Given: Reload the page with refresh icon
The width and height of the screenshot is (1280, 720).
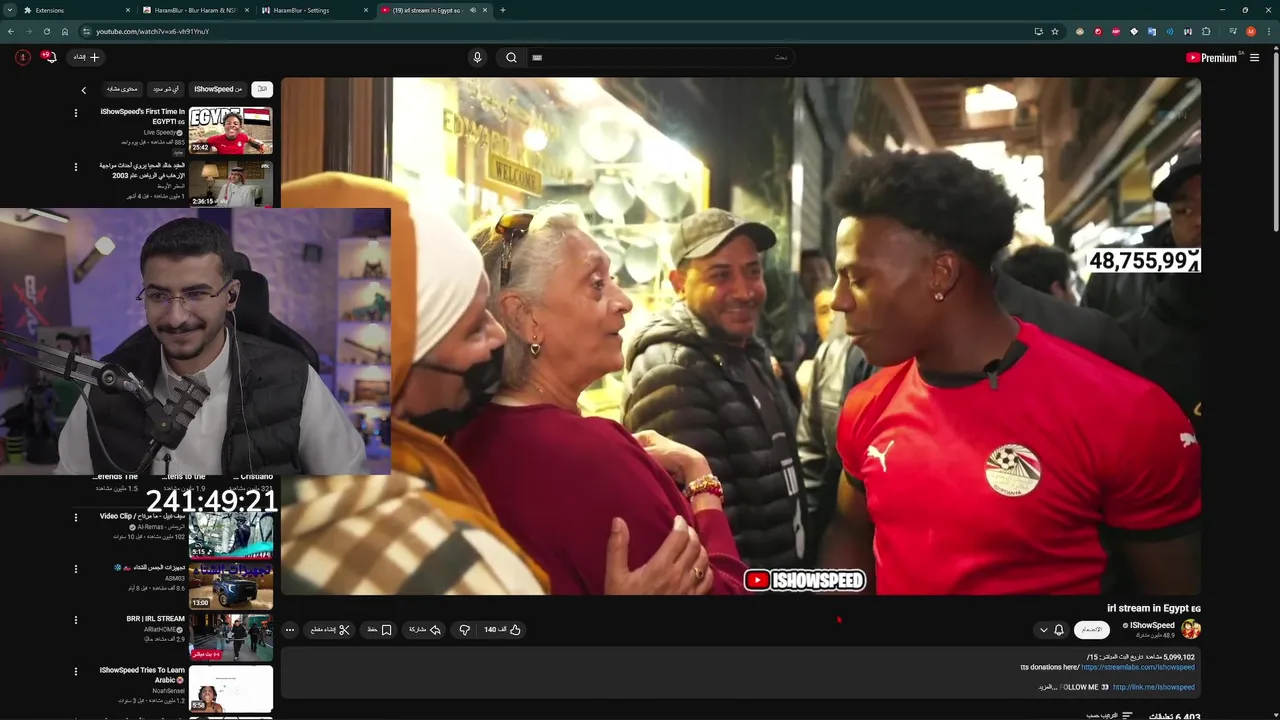Looking at the screenshot, I should (x=46, y=31).
